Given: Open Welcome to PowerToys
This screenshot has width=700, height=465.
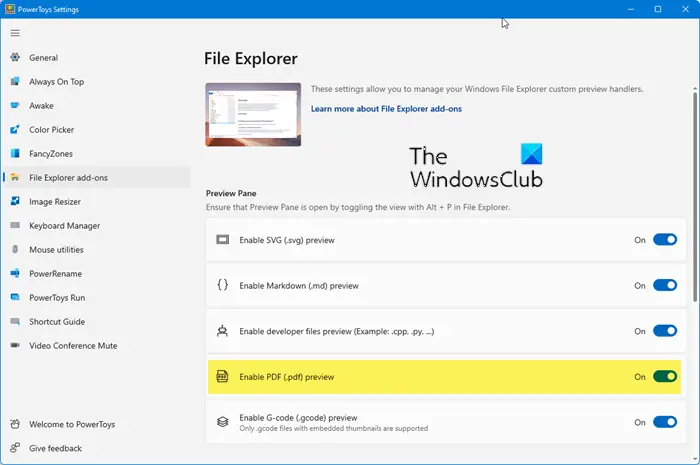Looking at the screenshot, I should tap(96, 424).
